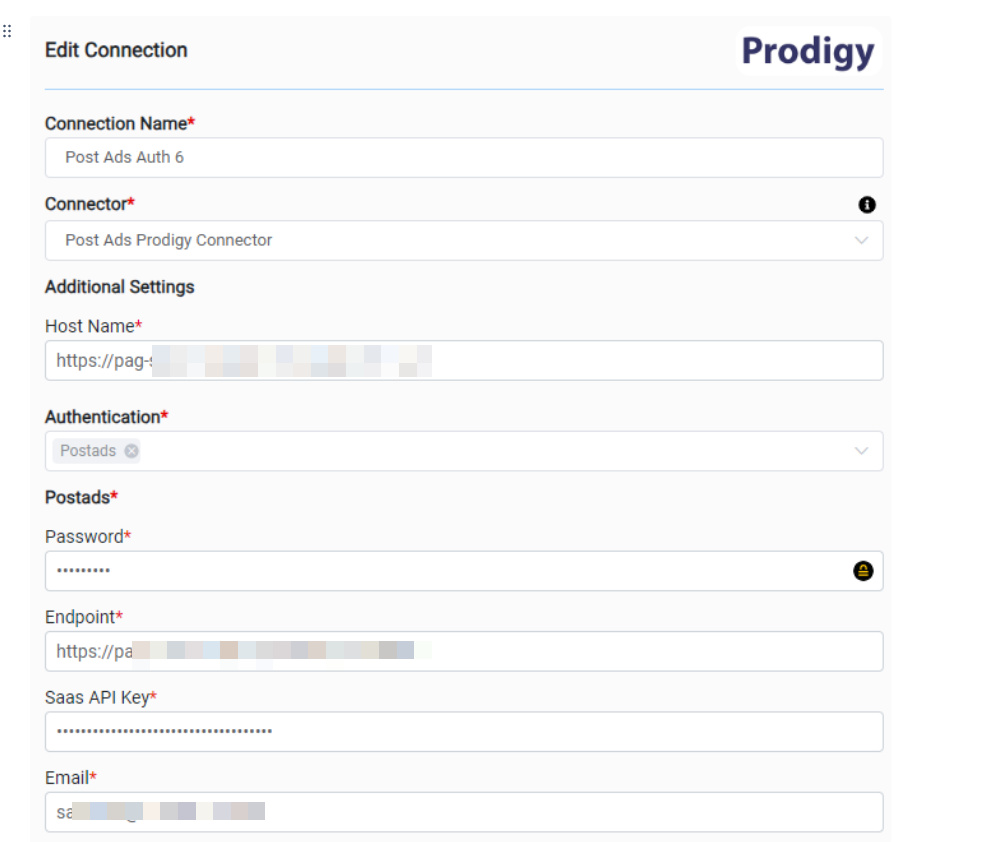The height and width of the screenshot is (842, 1001).
Task: Click the lock icon in Password field
Action: click(x=863, y=571)
